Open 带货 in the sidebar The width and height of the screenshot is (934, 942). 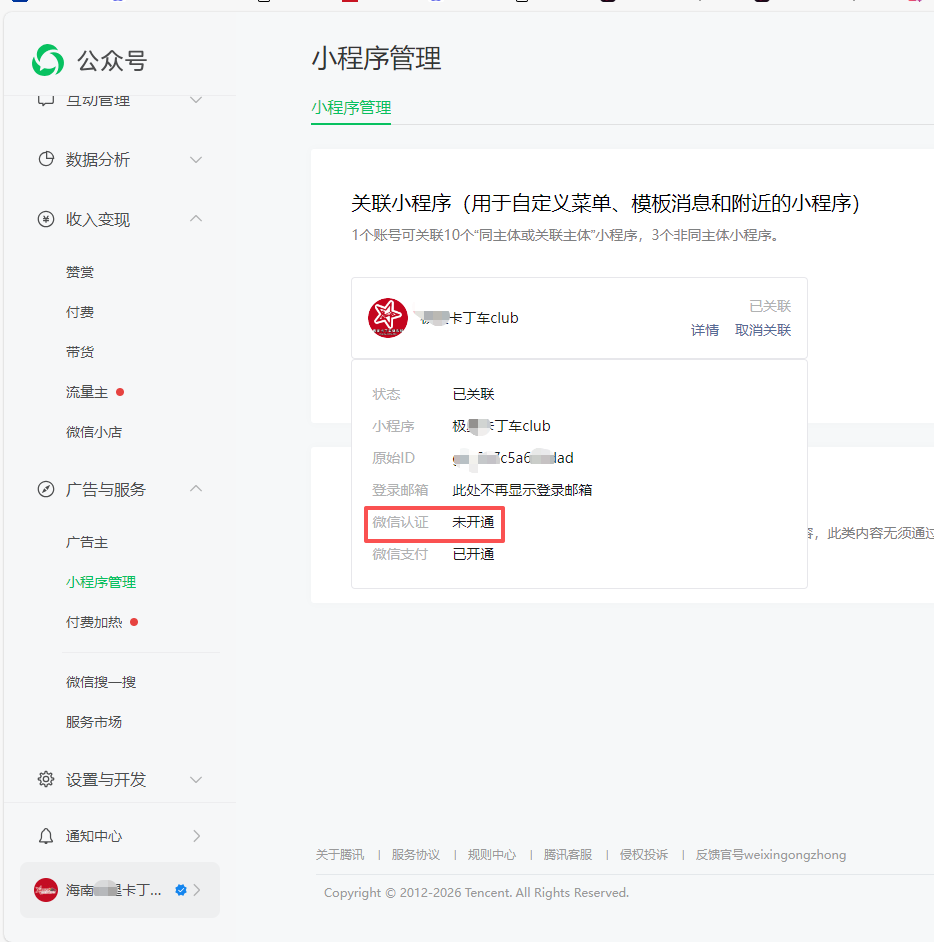pos(80,352)
